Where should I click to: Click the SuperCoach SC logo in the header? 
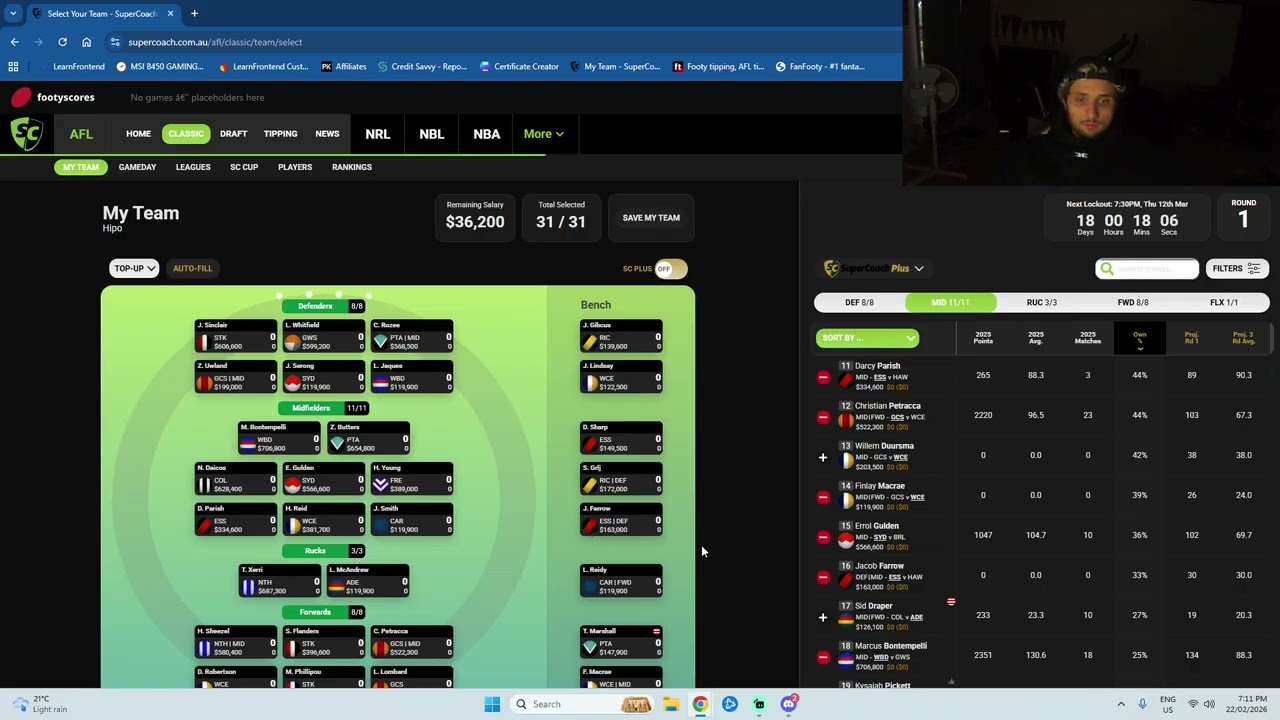tap(27, 134)
